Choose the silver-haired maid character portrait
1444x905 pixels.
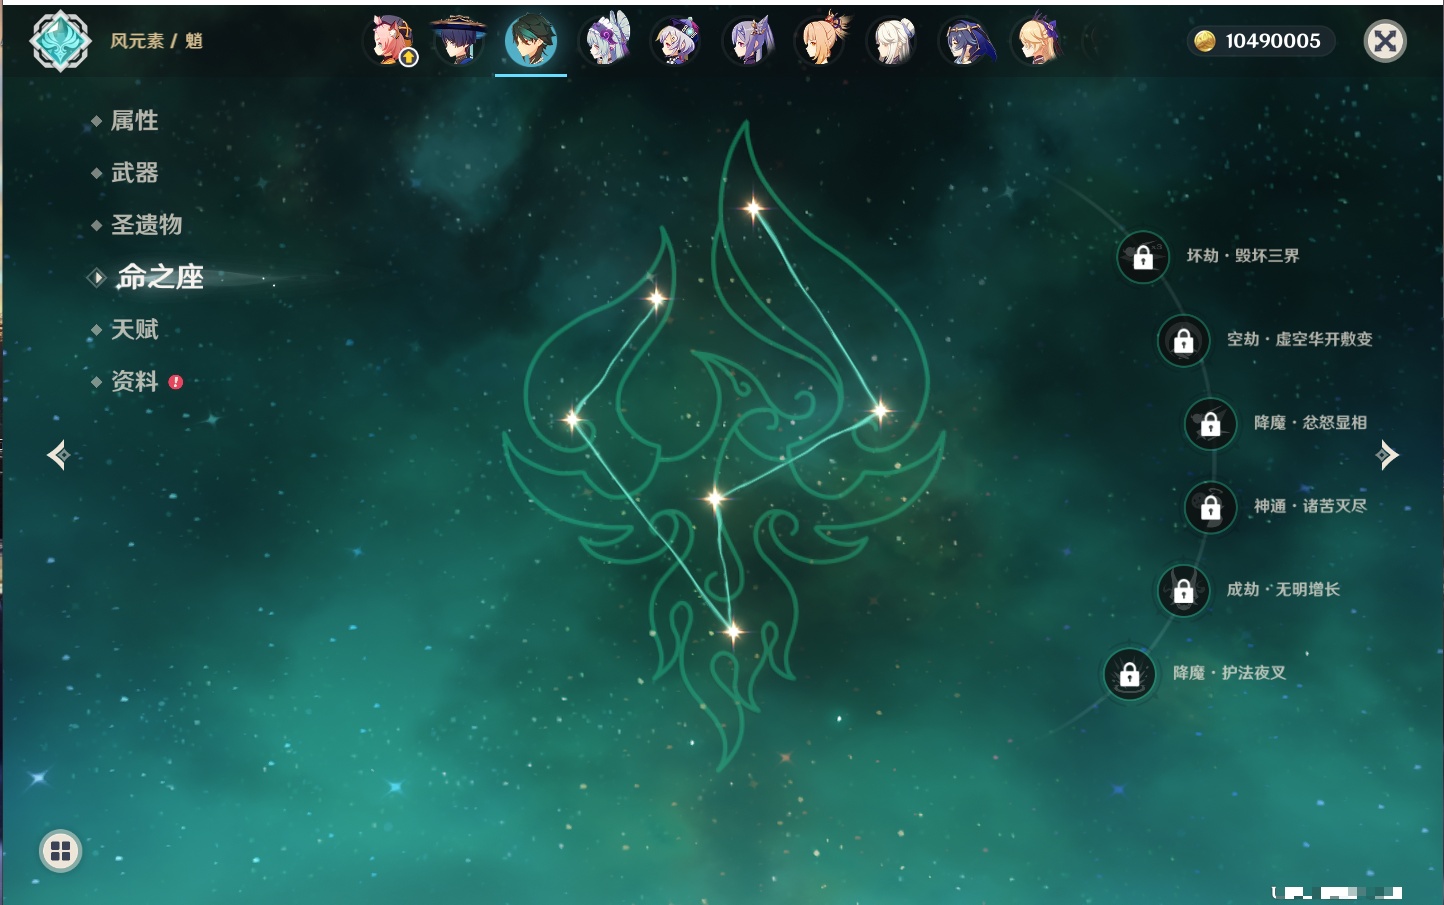(606, 41)
